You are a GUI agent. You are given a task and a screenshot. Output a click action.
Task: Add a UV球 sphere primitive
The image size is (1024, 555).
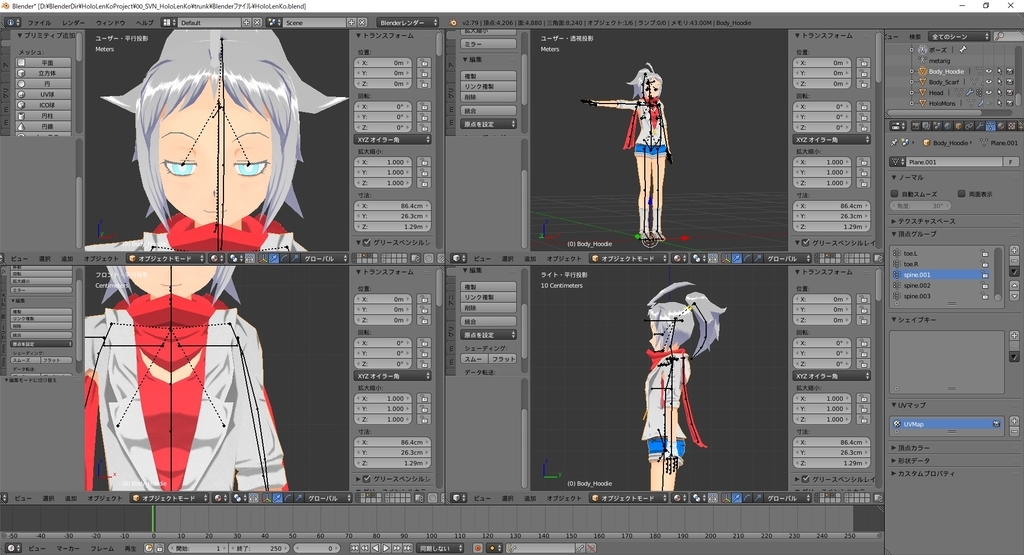tap(44, 94)
